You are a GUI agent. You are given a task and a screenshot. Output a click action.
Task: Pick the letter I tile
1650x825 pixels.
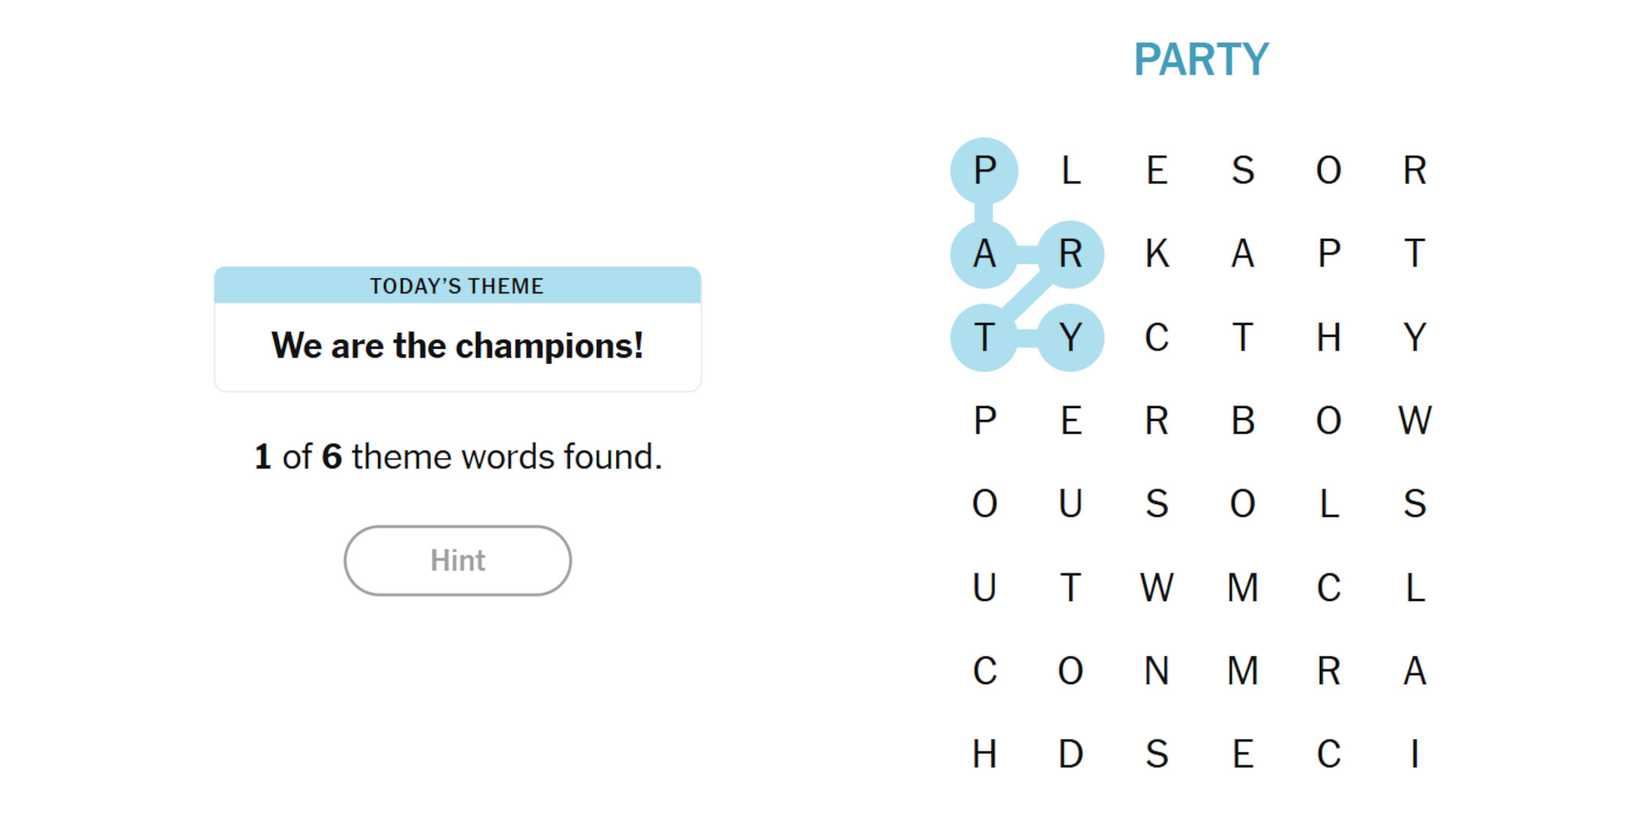1414,754
